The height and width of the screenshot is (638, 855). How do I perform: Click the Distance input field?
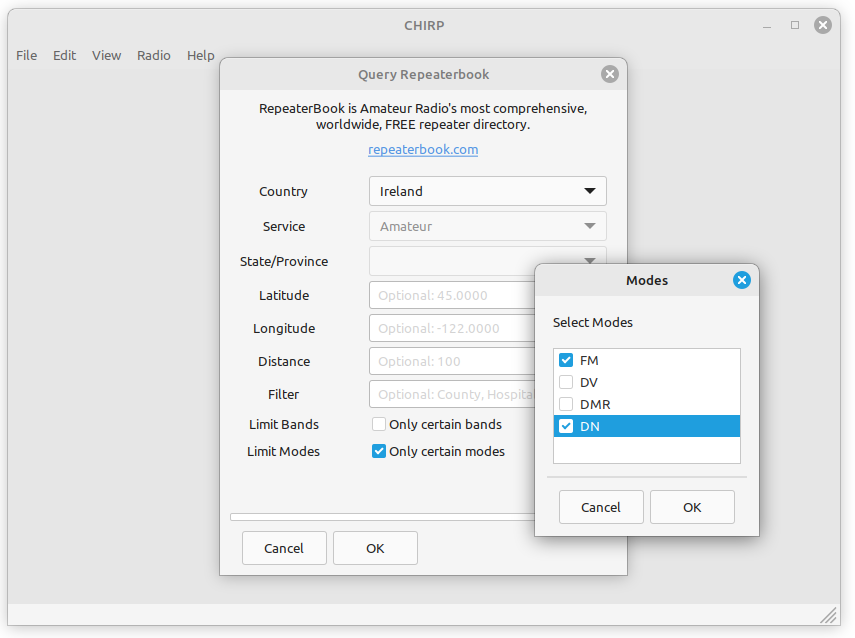coord(452,361)
